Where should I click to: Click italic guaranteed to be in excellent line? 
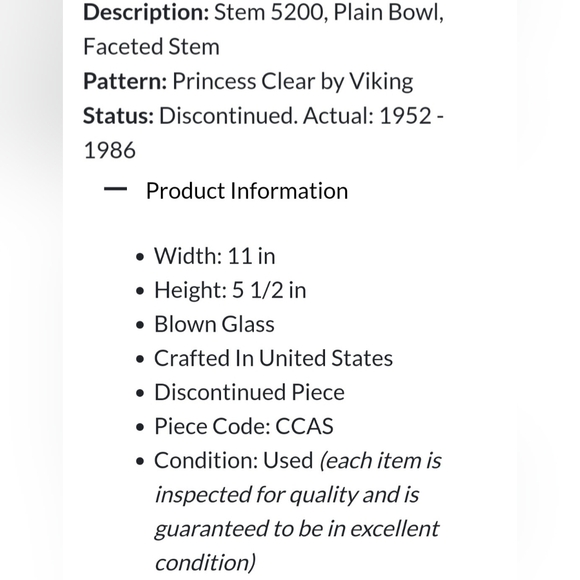(x=297, y=529)
